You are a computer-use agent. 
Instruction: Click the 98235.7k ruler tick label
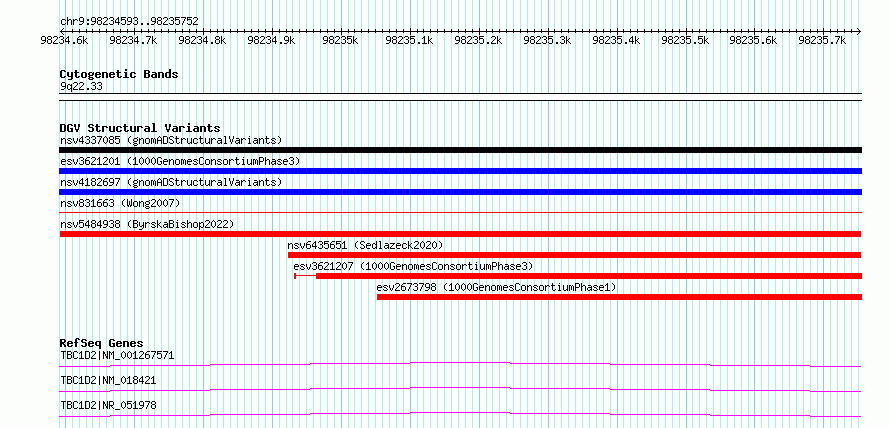click(x=822, y=40)
